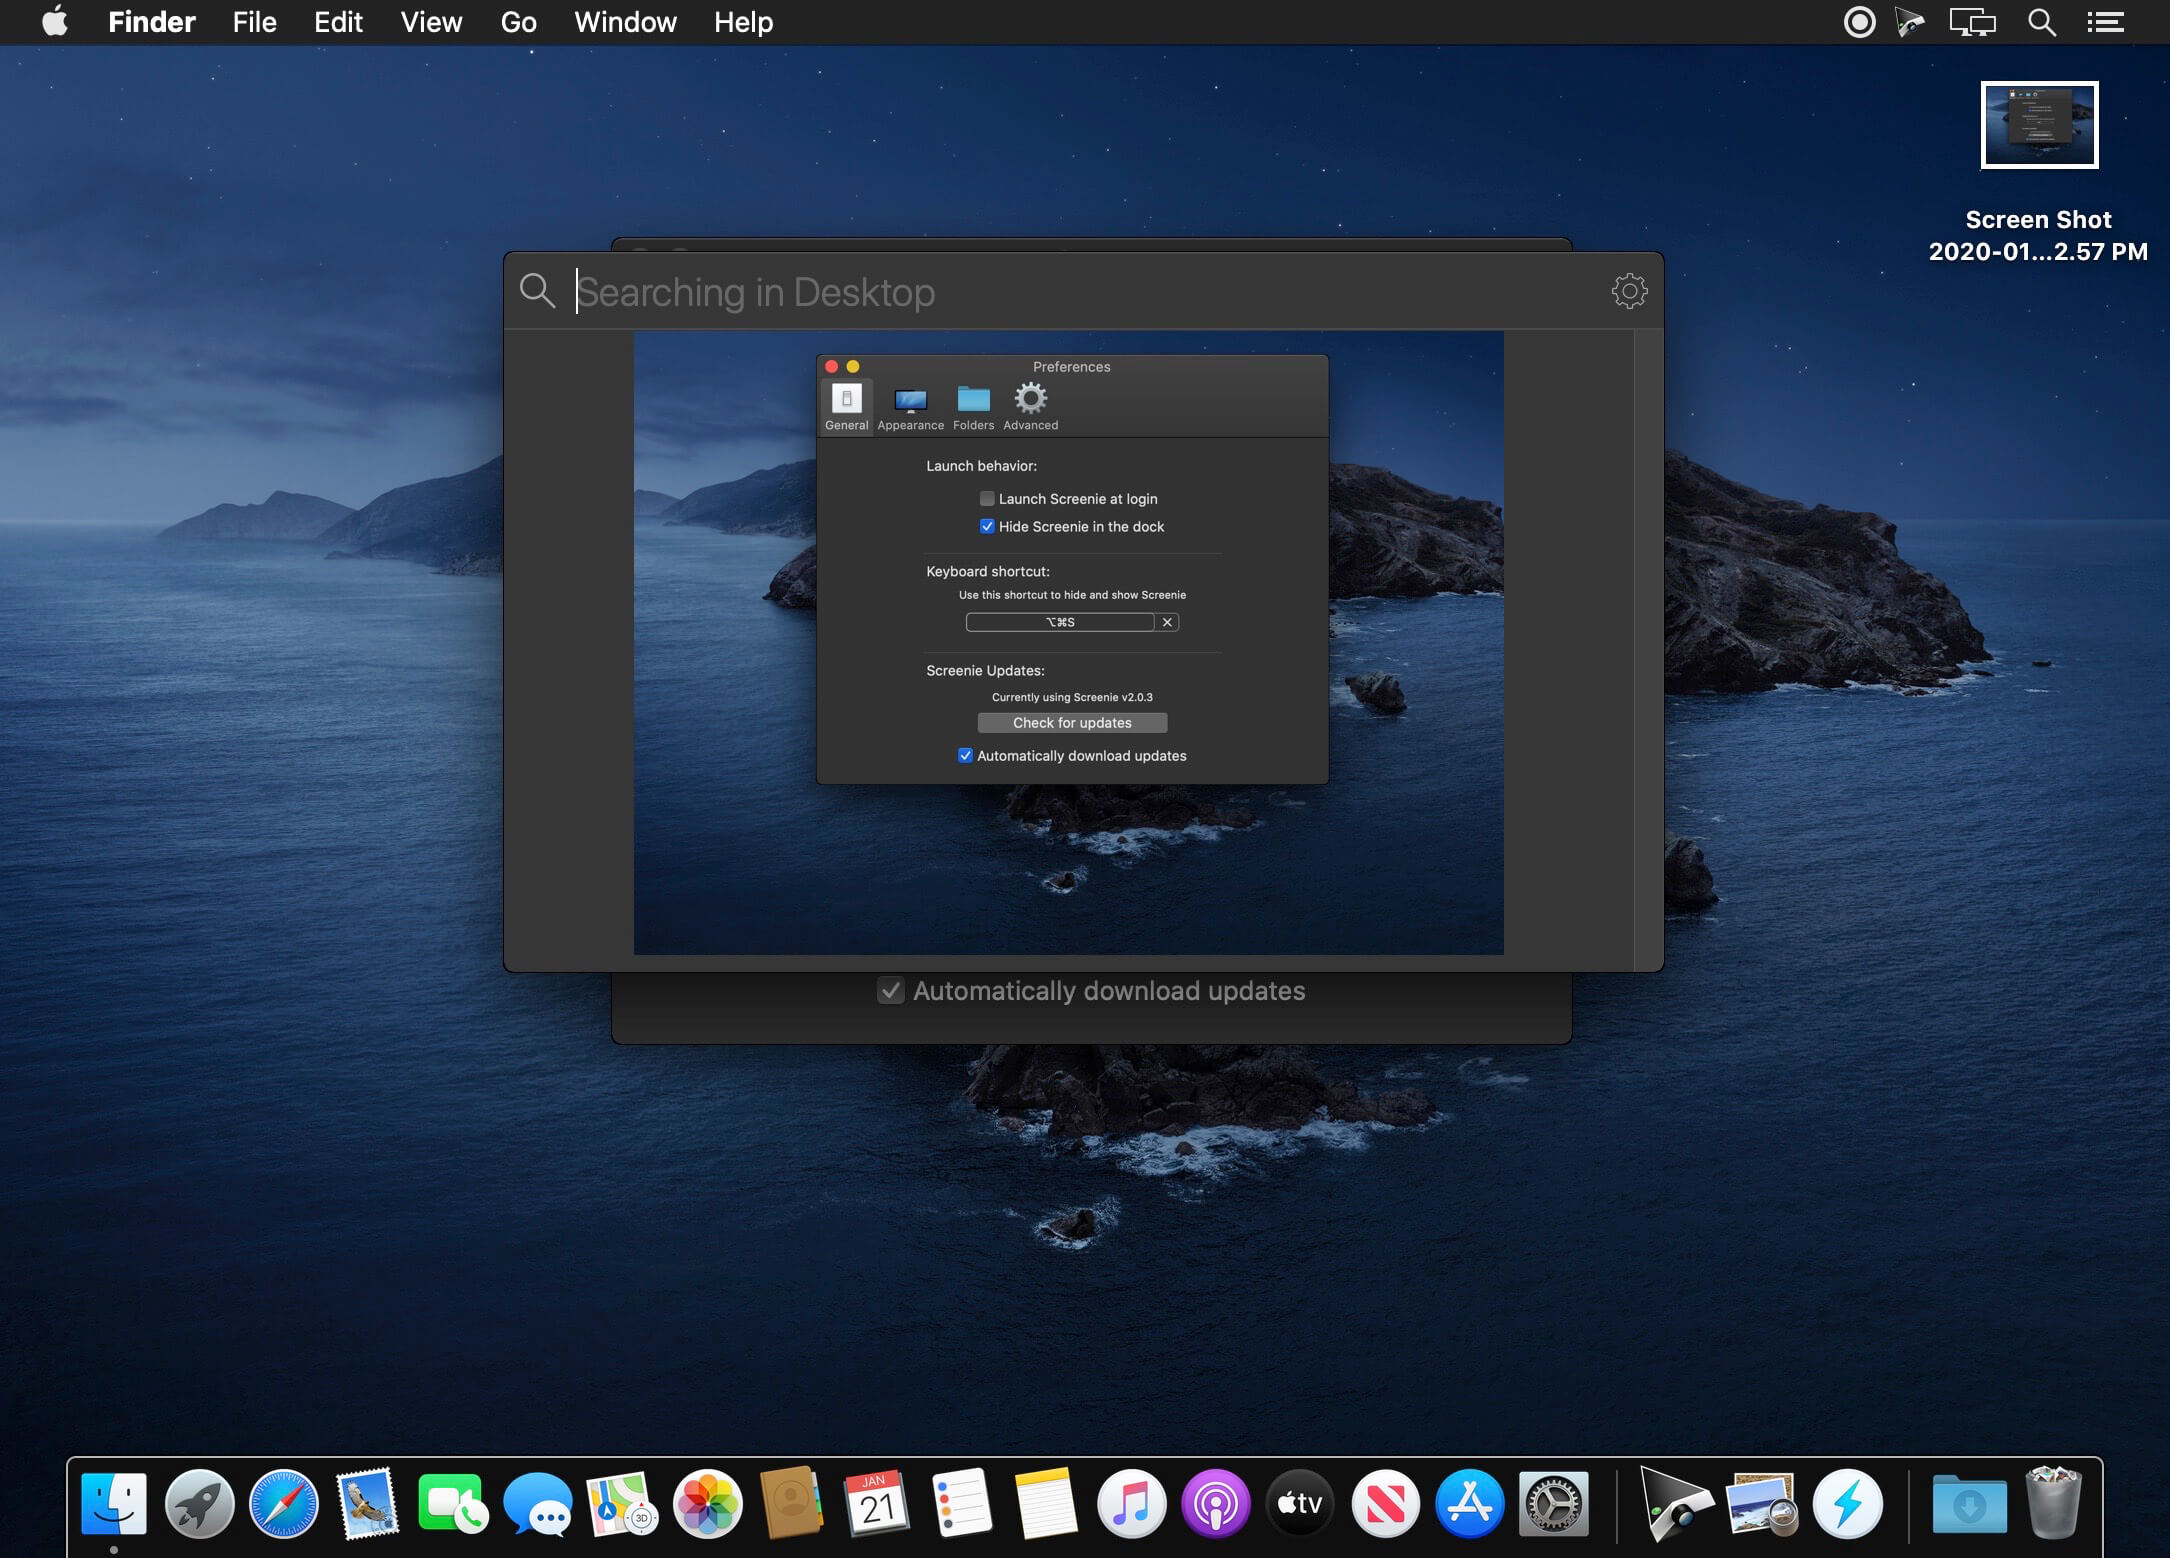Click the Screenie menu bar icon
The width and height of the screenshot is (2170, 1558).
tap(1910, 22)
